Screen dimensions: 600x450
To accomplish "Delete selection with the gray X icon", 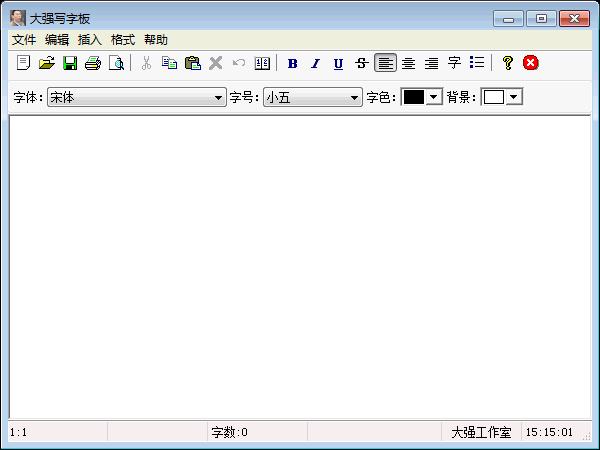I will point(216,63).
